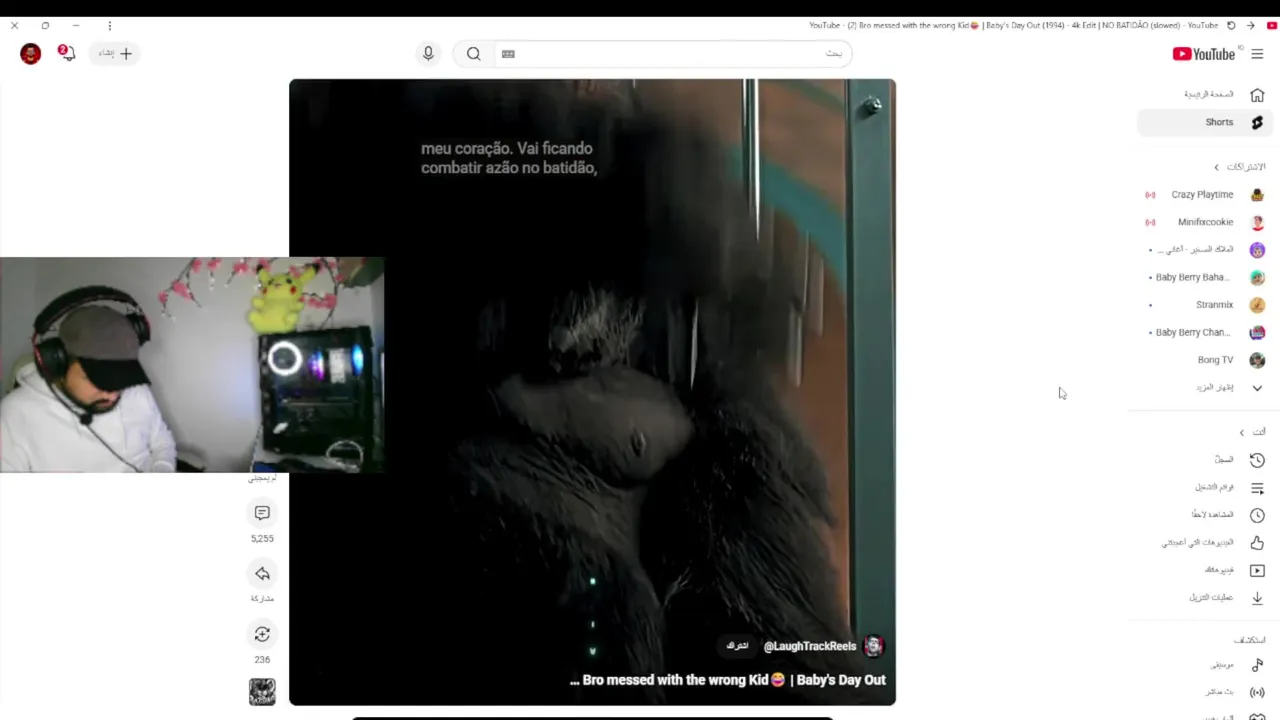Open the Short title 'Bro messed with the wrong Kid'
This screenshot has width=1280, height=720.
pos(727,680)
